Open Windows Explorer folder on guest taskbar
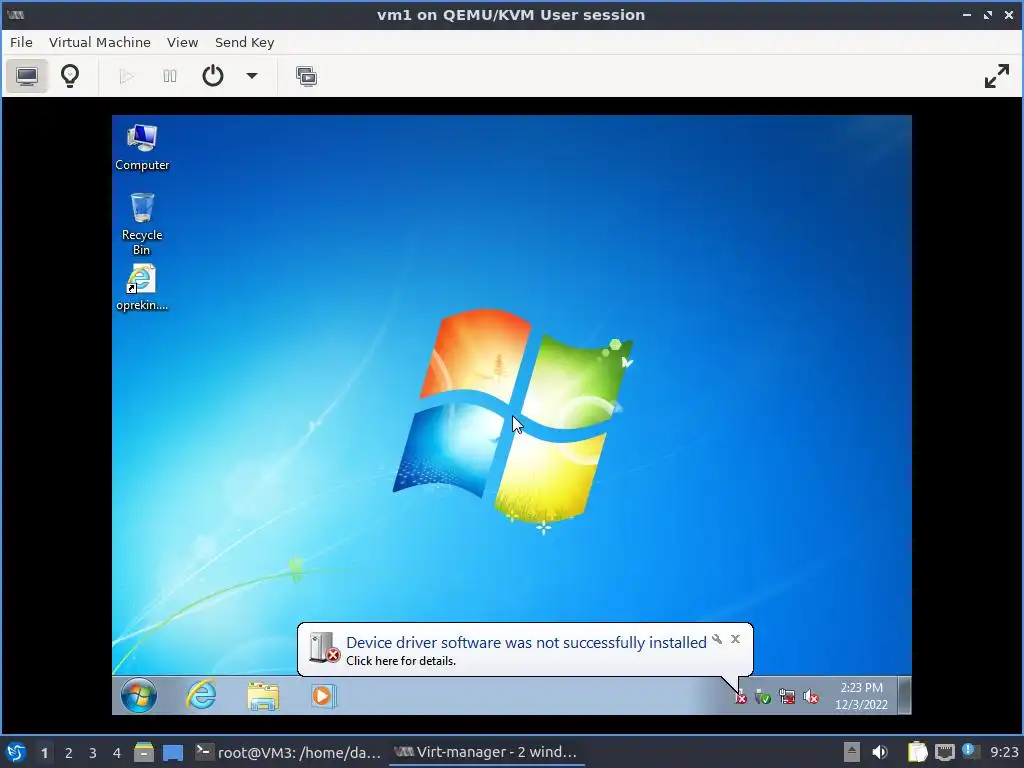The height and width of the screenshot is (768, 1024). click(x=263, y=695)
